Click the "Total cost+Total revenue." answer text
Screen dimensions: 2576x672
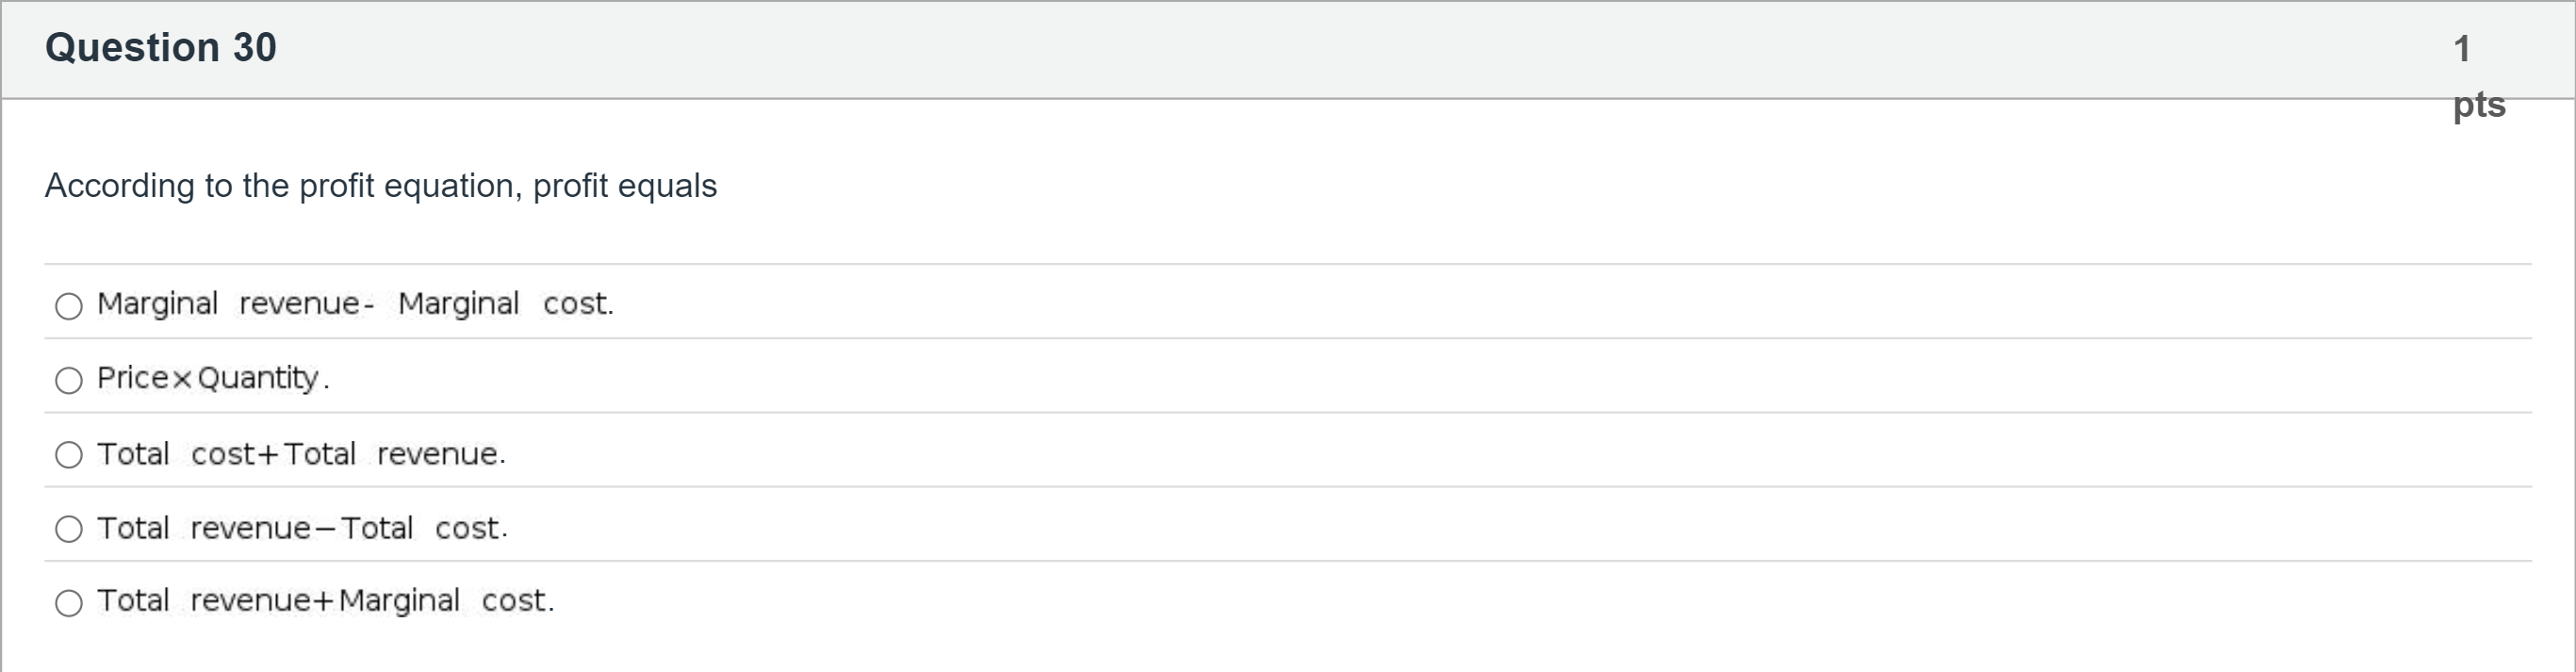[301, 454]
